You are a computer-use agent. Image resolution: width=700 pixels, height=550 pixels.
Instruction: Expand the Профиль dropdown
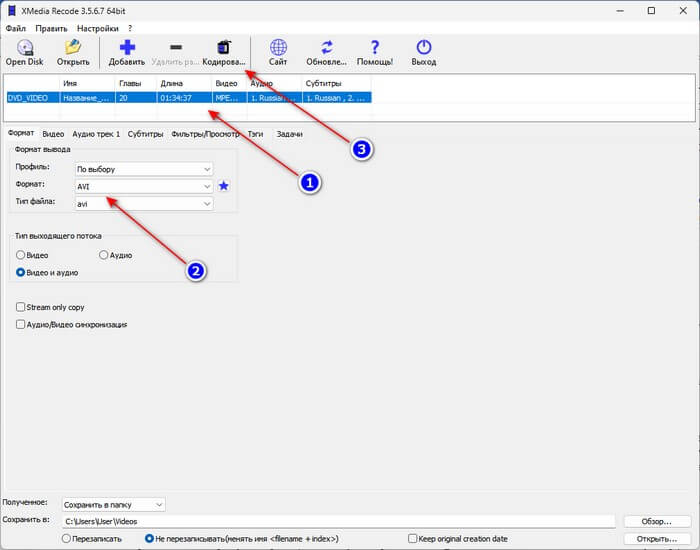point(144,169)
